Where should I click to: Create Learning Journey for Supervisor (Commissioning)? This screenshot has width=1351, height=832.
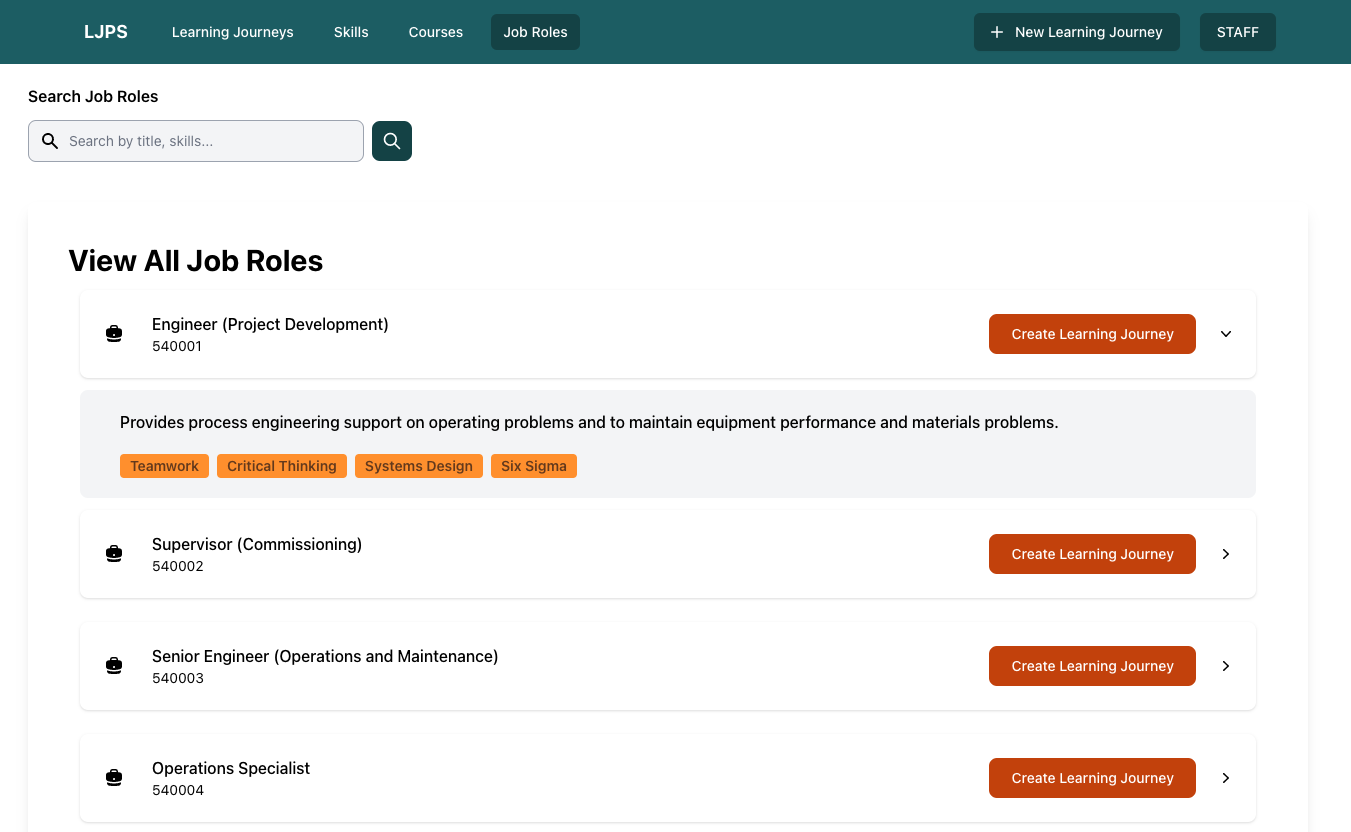1092,554
